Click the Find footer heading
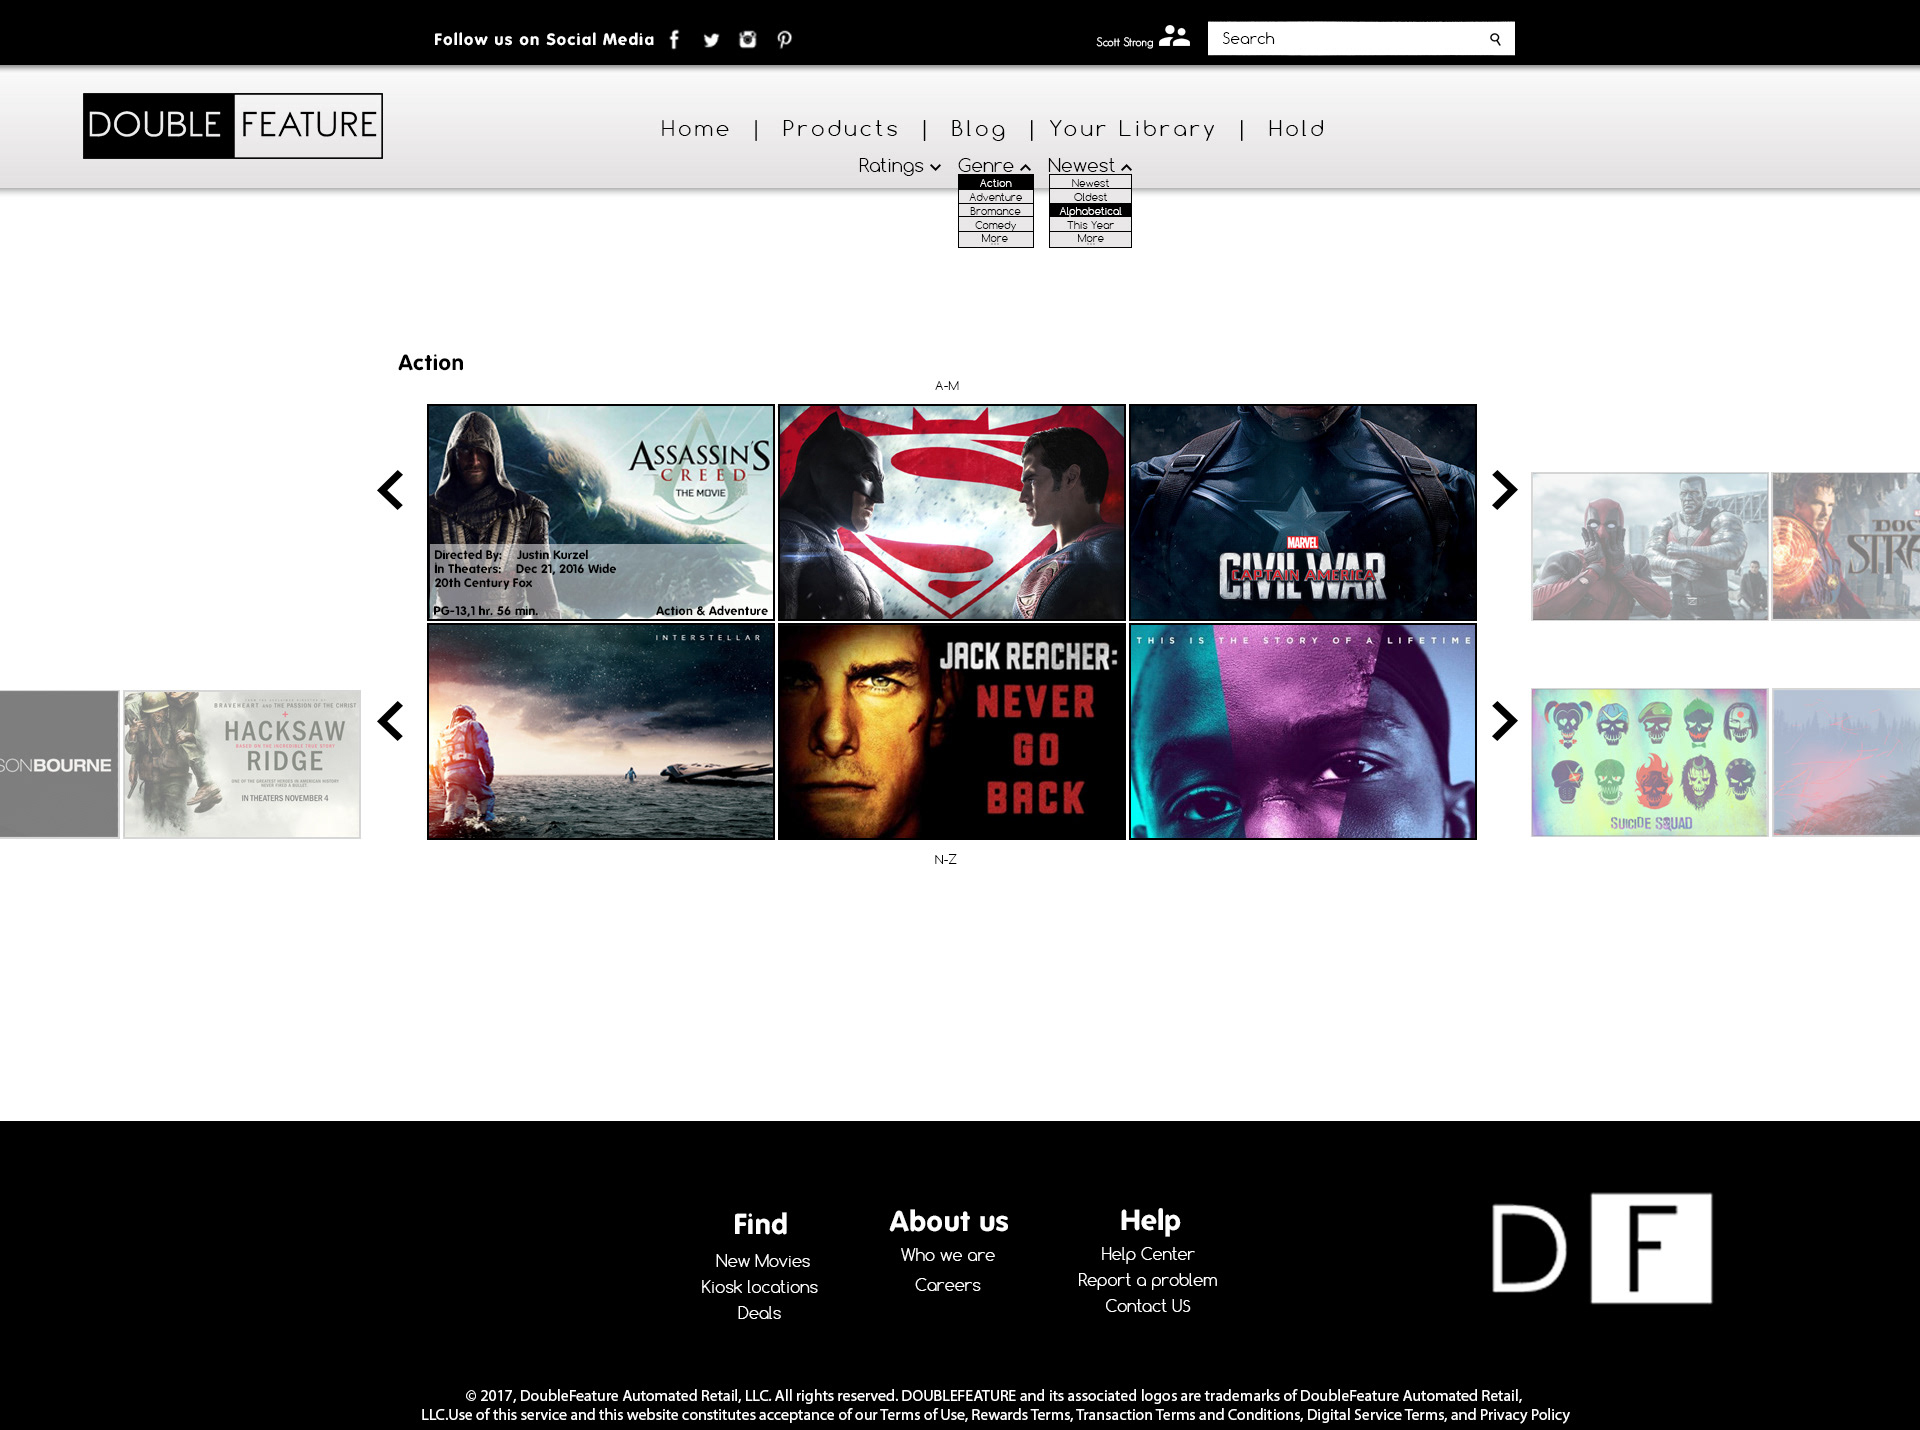 760,1224
